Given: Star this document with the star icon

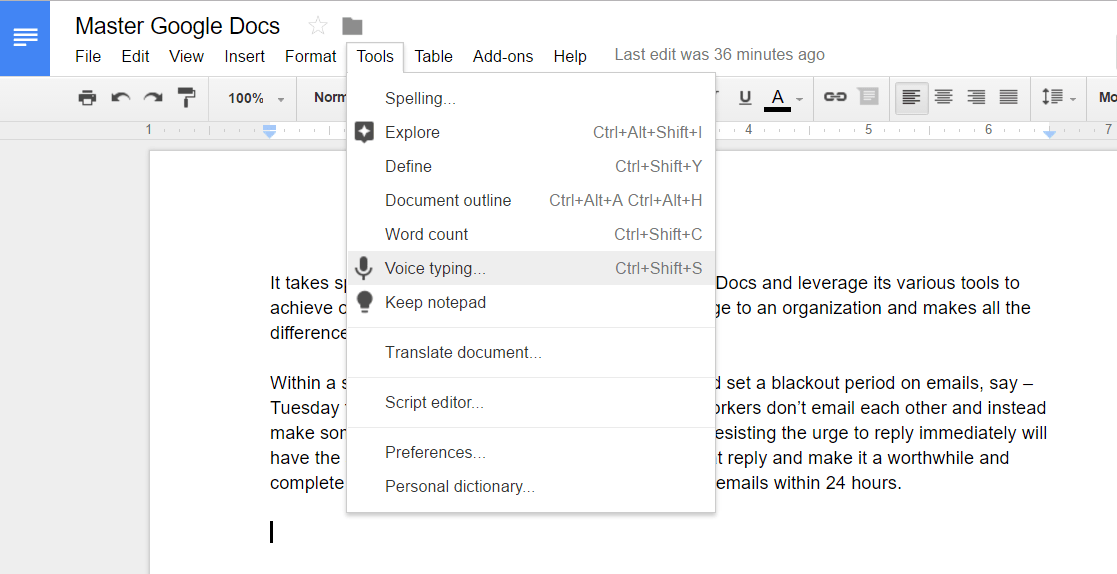Looking at the screenshot, I should pos(318,26).
